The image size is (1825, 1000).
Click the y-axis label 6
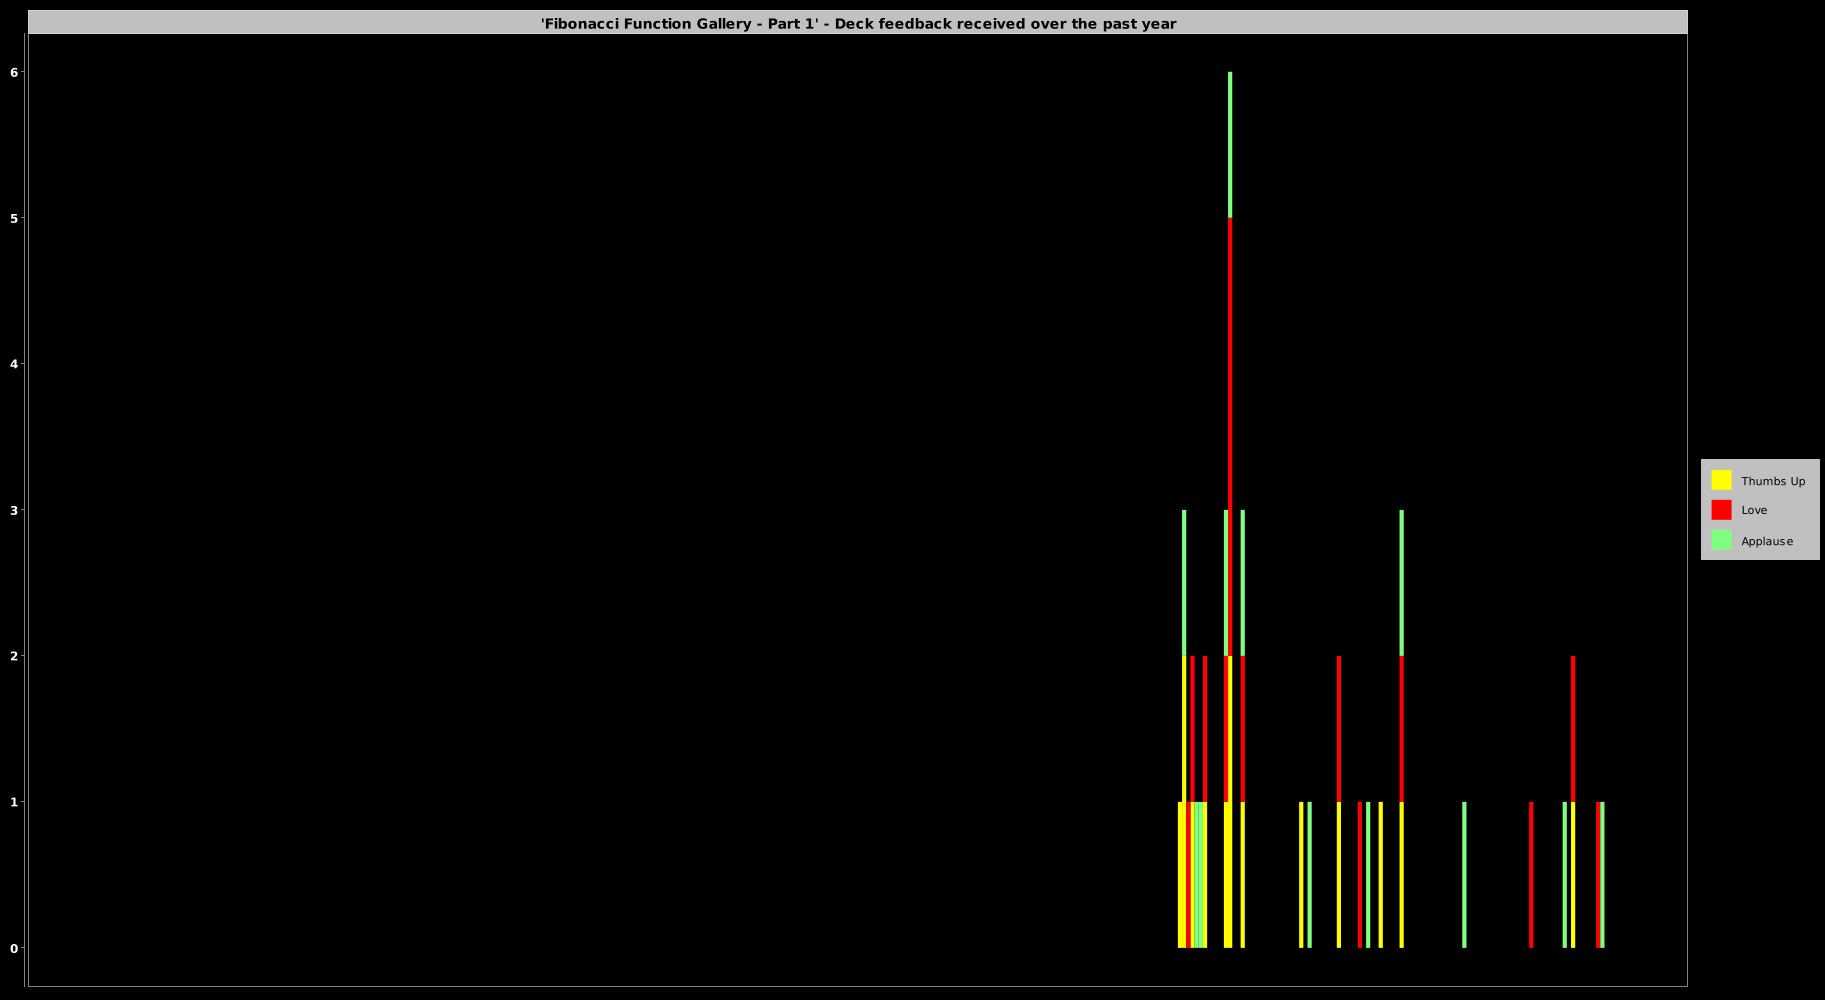click(x=15, y=72)
